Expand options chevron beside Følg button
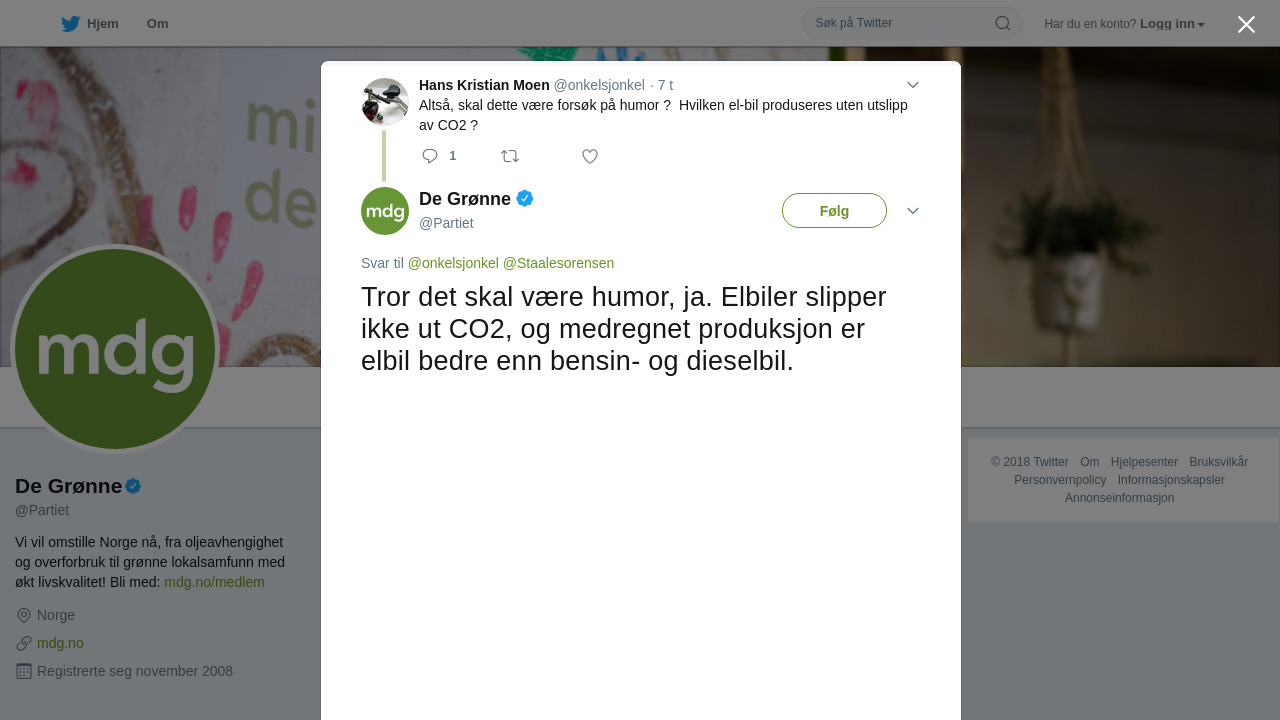The height and width of the screenshot is (720, 1280). click(913, 211)
